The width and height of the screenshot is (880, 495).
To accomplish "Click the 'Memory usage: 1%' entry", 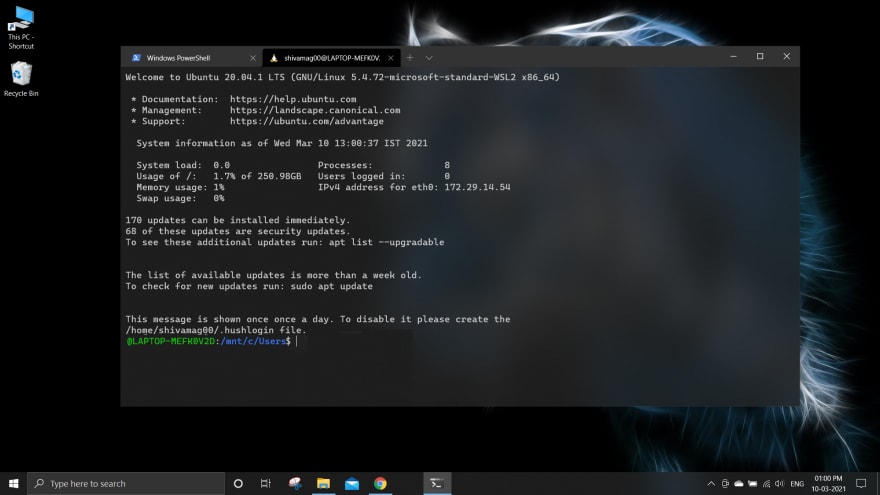I will (x=180, y=187).
